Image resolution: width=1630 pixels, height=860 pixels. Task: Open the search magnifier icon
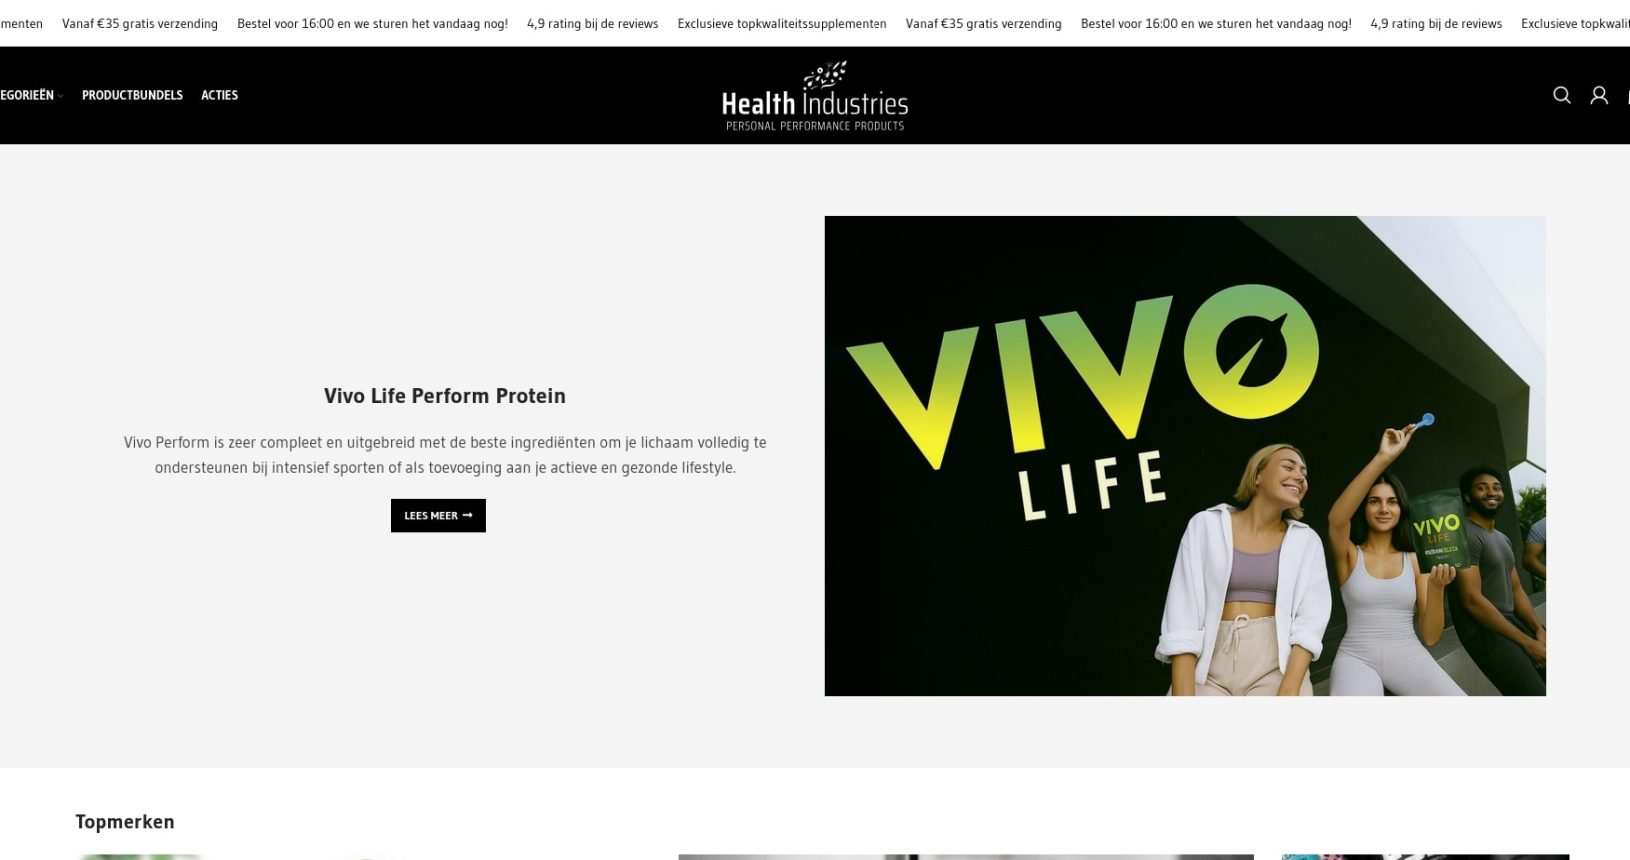tap(1561, 95)
